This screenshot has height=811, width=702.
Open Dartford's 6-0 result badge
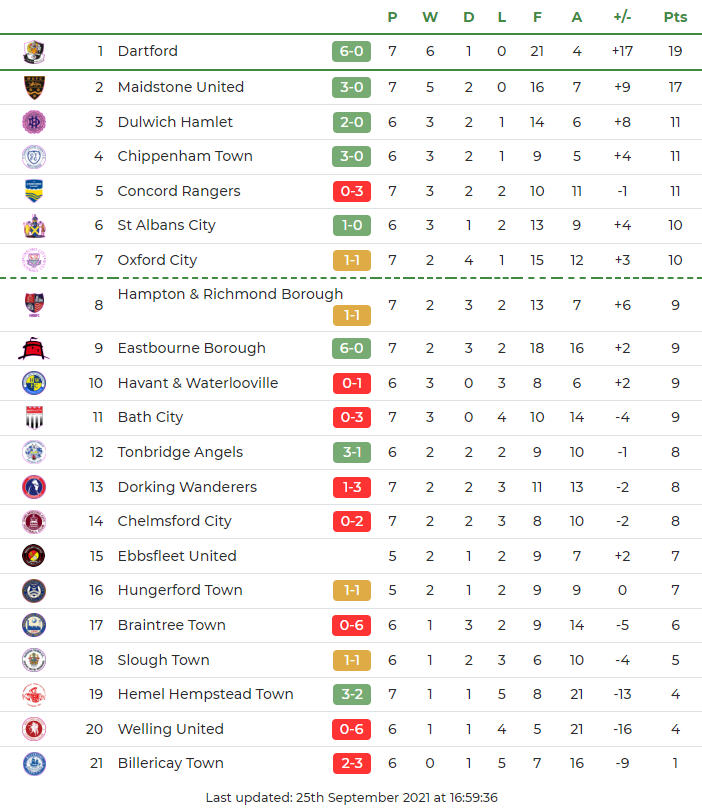tap(351, 51)
